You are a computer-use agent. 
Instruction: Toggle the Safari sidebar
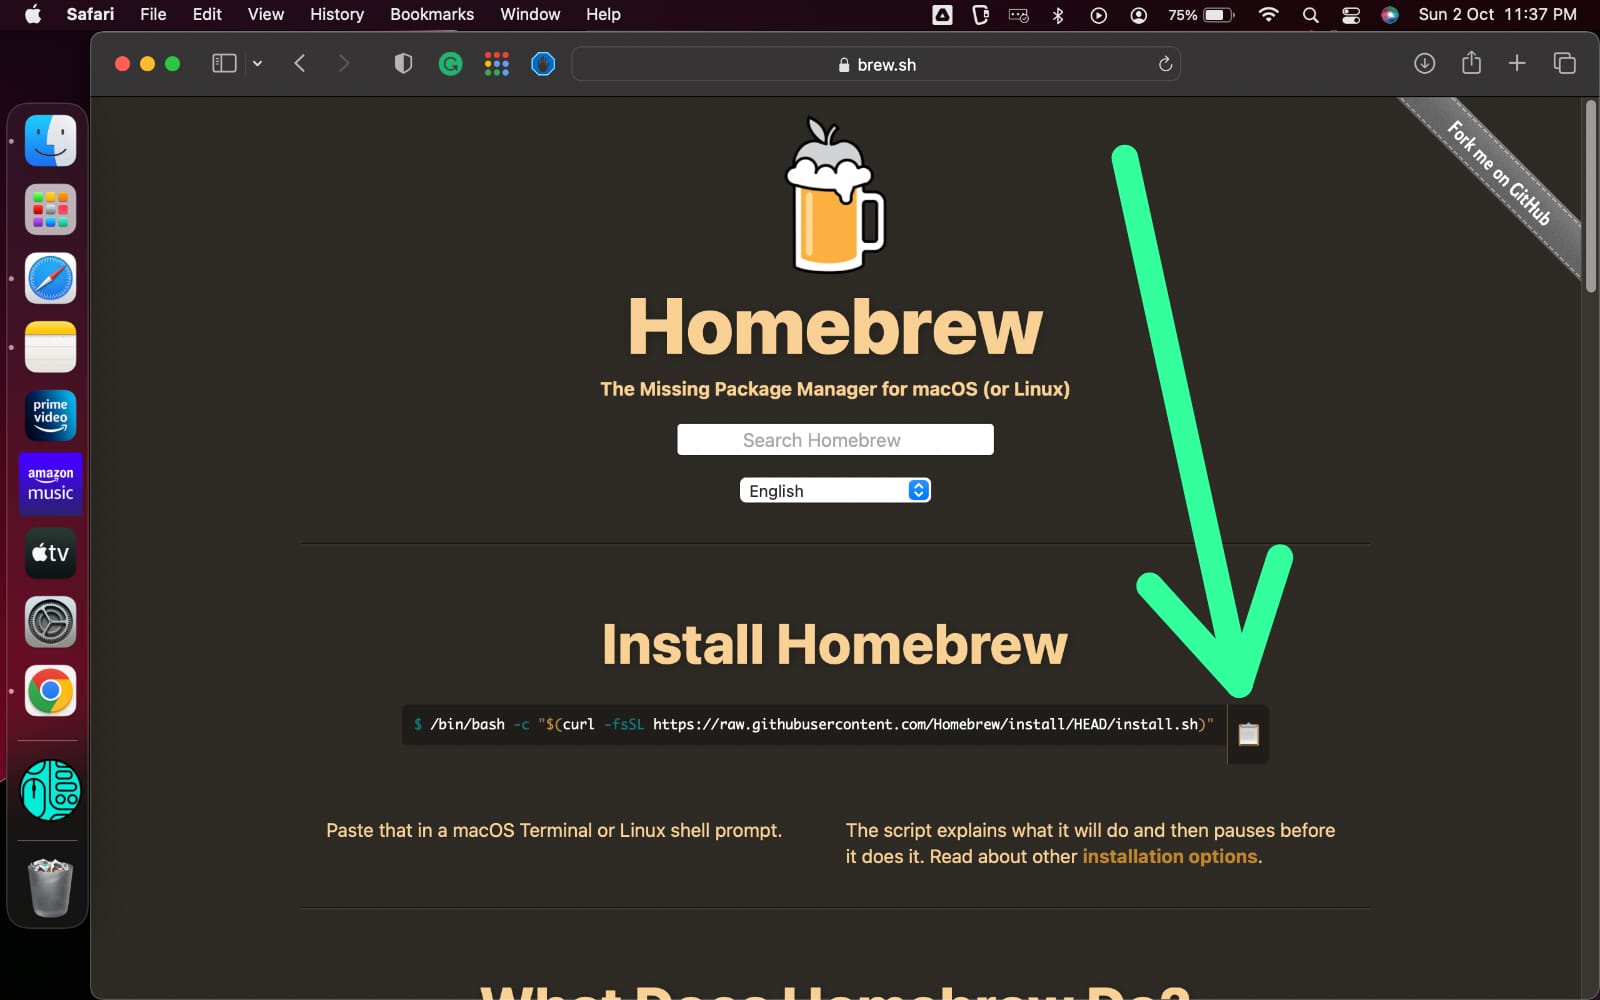(x=223, y=62)
